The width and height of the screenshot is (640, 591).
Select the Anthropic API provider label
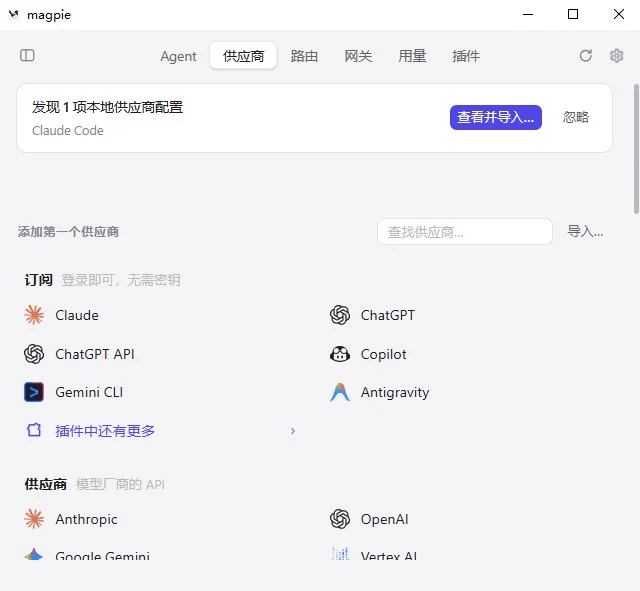click(86, 519)
